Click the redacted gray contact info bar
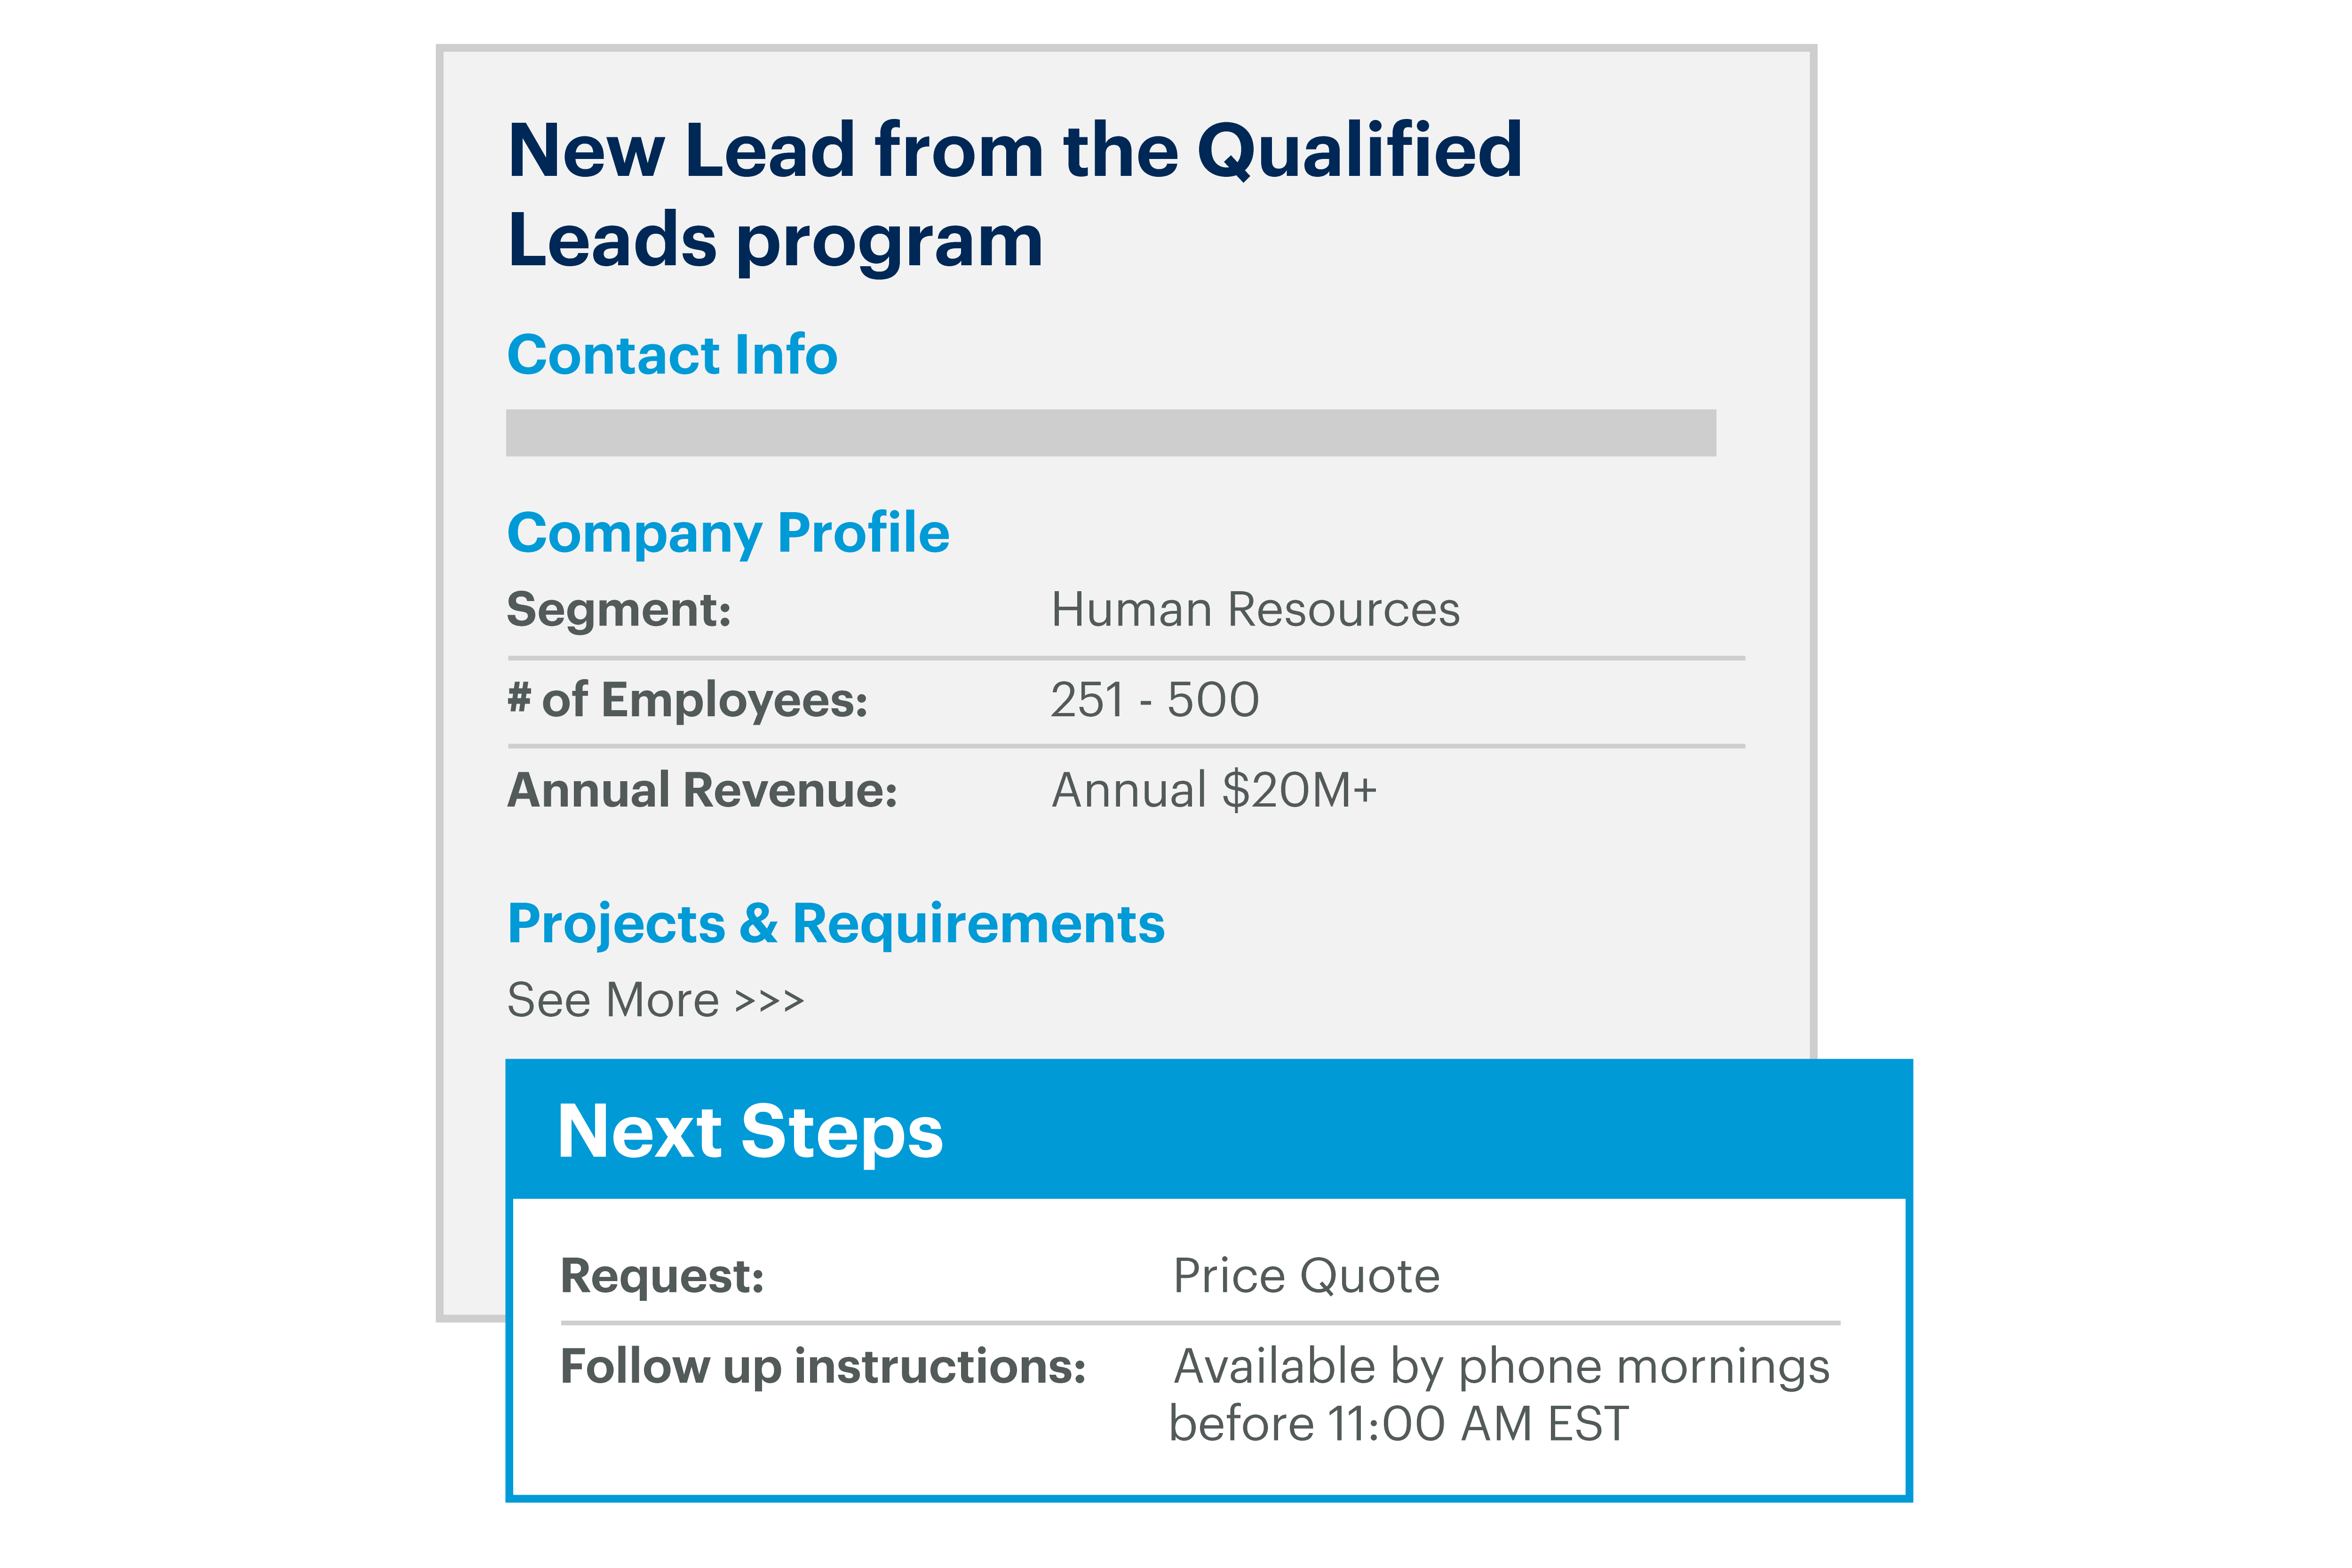Screen dimensions: 2352x1568 point(1110,433)
